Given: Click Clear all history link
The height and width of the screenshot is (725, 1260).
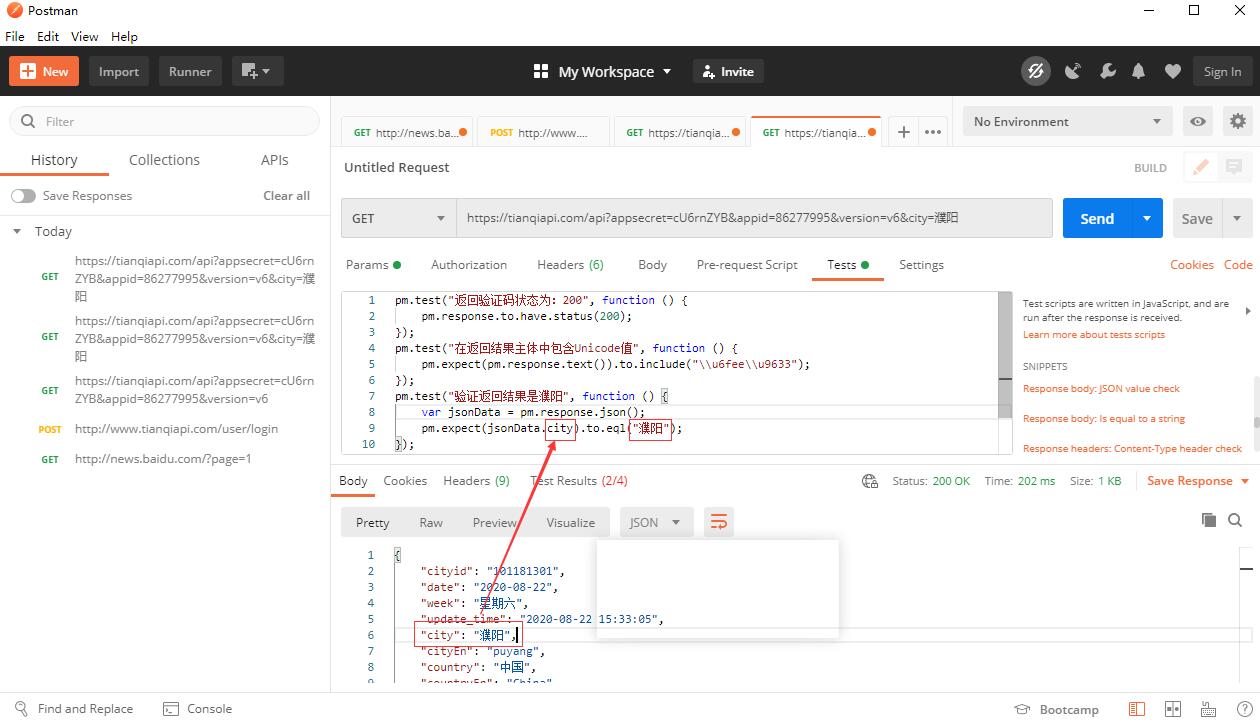Looking at the screenshot, I should pyautogui.click(x=286, y=196).
